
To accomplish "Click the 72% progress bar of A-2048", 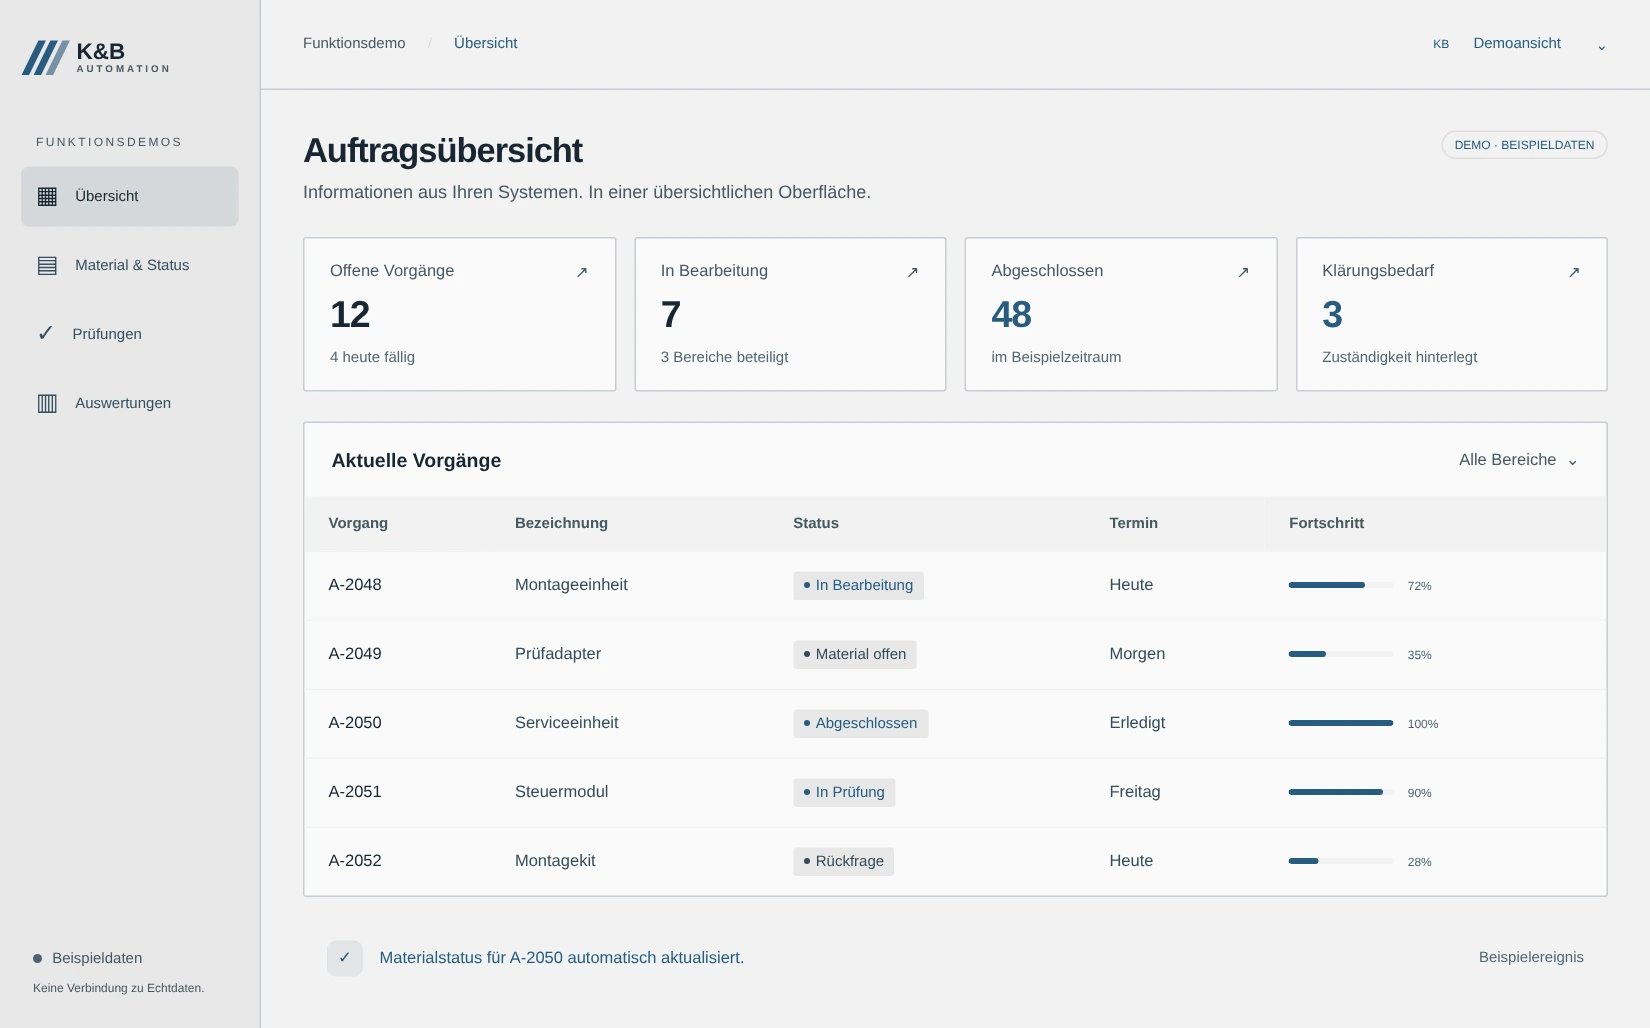I will (x=1340, y=585).
